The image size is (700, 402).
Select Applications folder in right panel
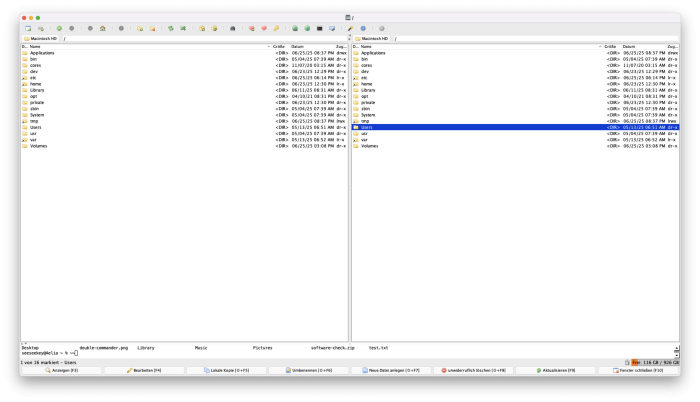pos(516,53)
